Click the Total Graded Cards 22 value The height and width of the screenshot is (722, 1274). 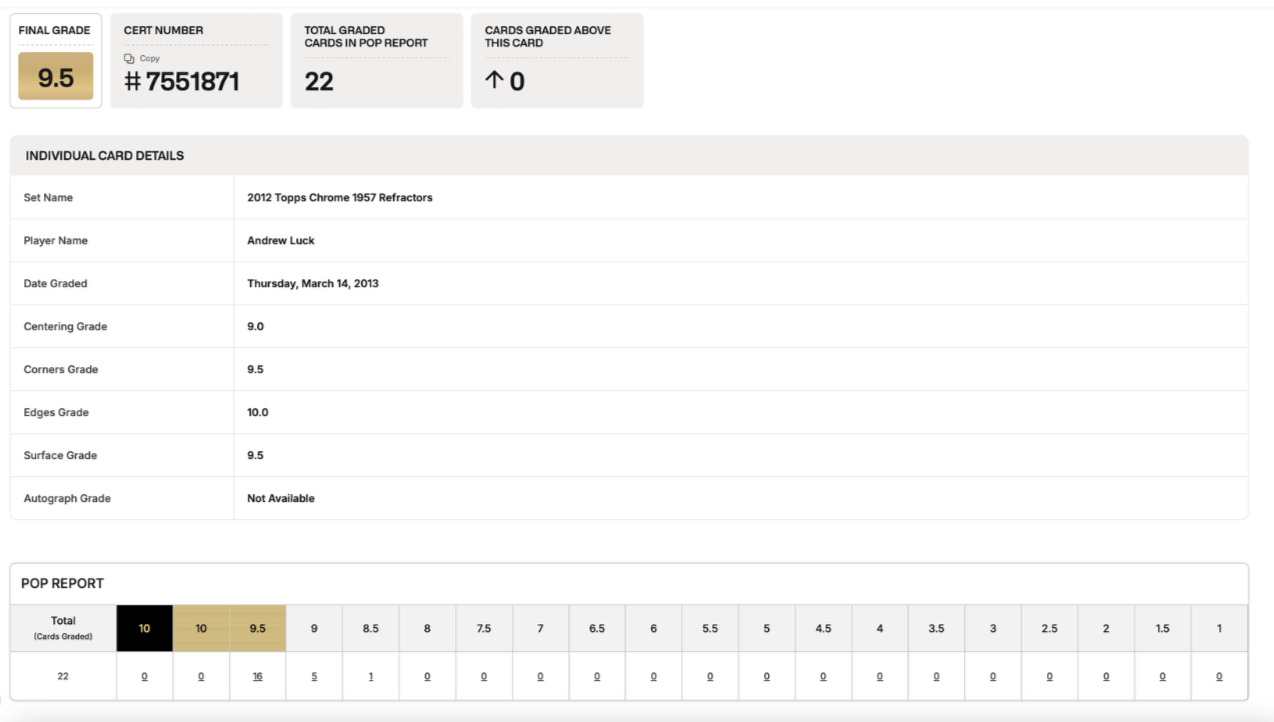coord(319,82)
